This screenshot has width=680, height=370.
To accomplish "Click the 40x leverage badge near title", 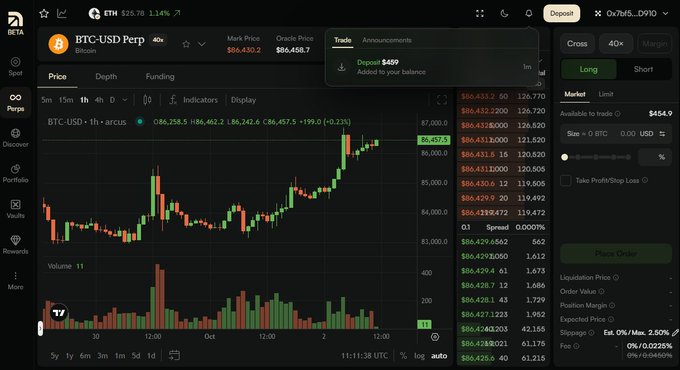I will (158, 40).
